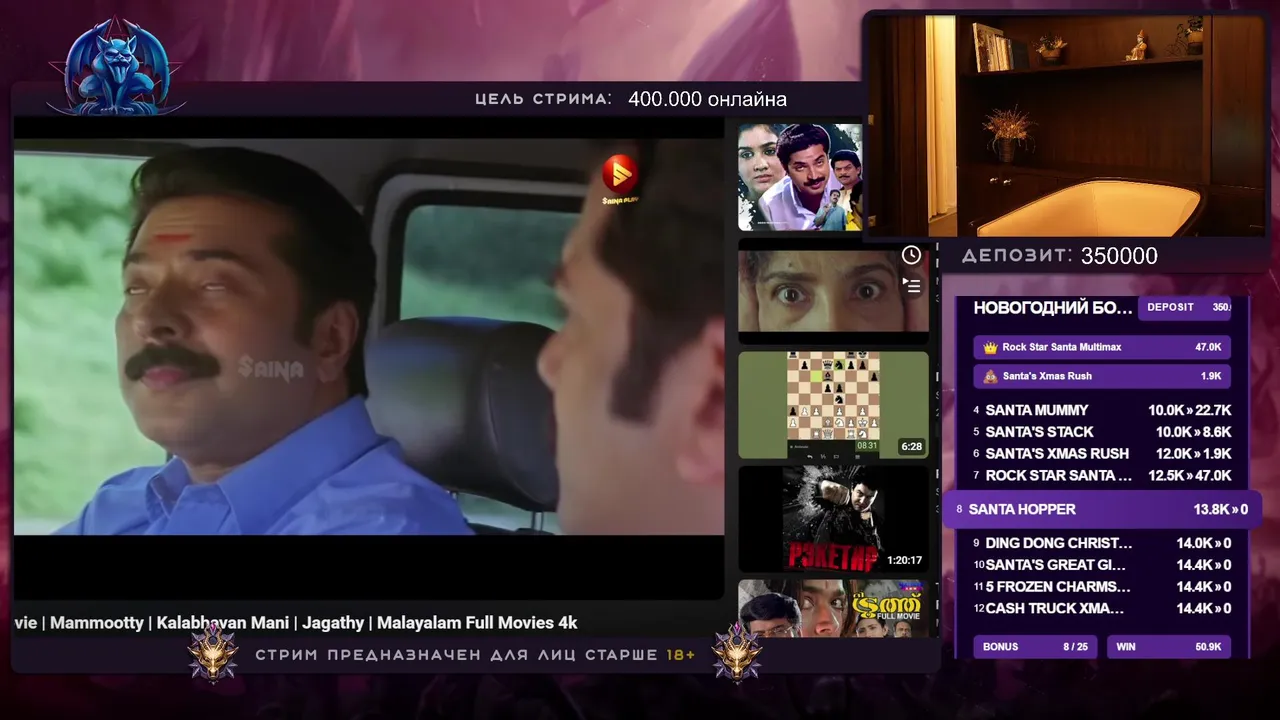Select the SANTA MUMMY row
Viewport: 1280px width, 720px height.
pos(1102,410)
